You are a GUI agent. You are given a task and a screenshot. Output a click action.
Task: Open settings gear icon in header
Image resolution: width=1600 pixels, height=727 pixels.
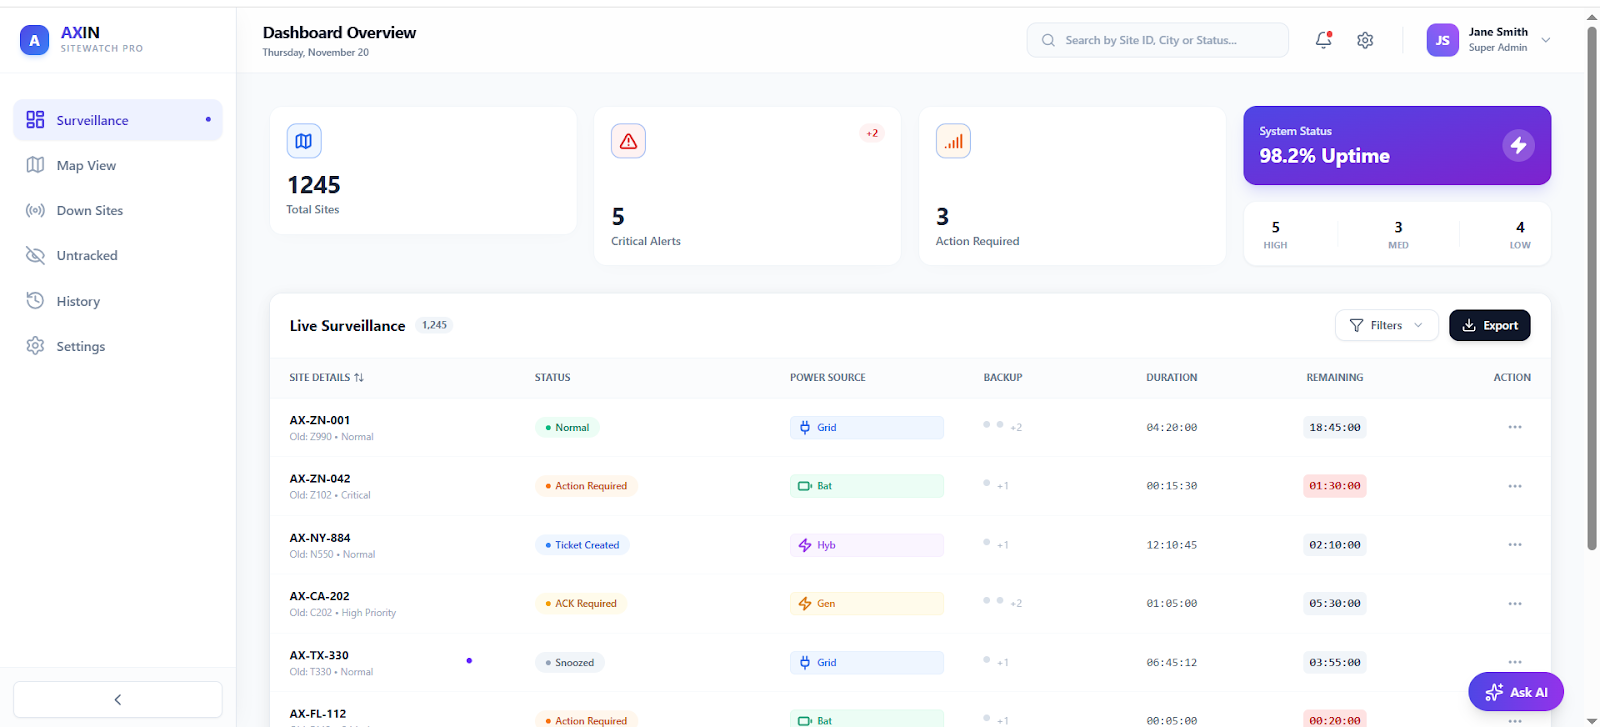pos(1365,40)
